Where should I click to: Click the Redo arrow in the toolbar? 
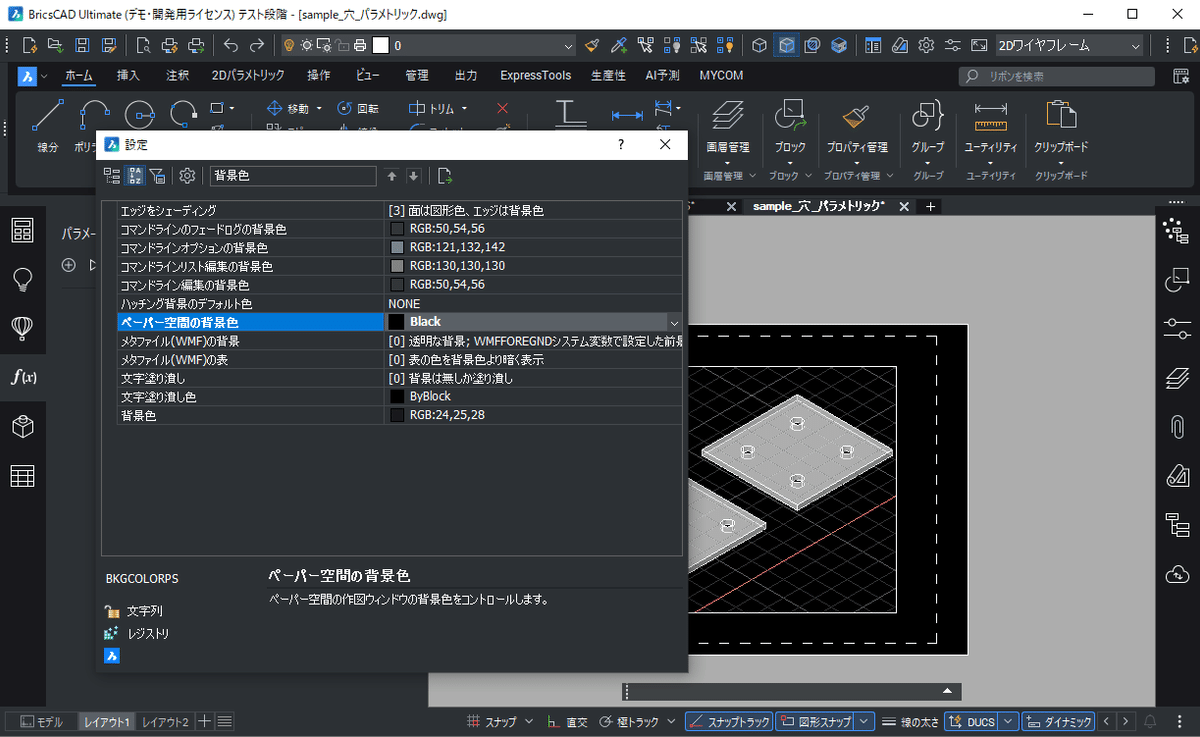tap(257, 45)
